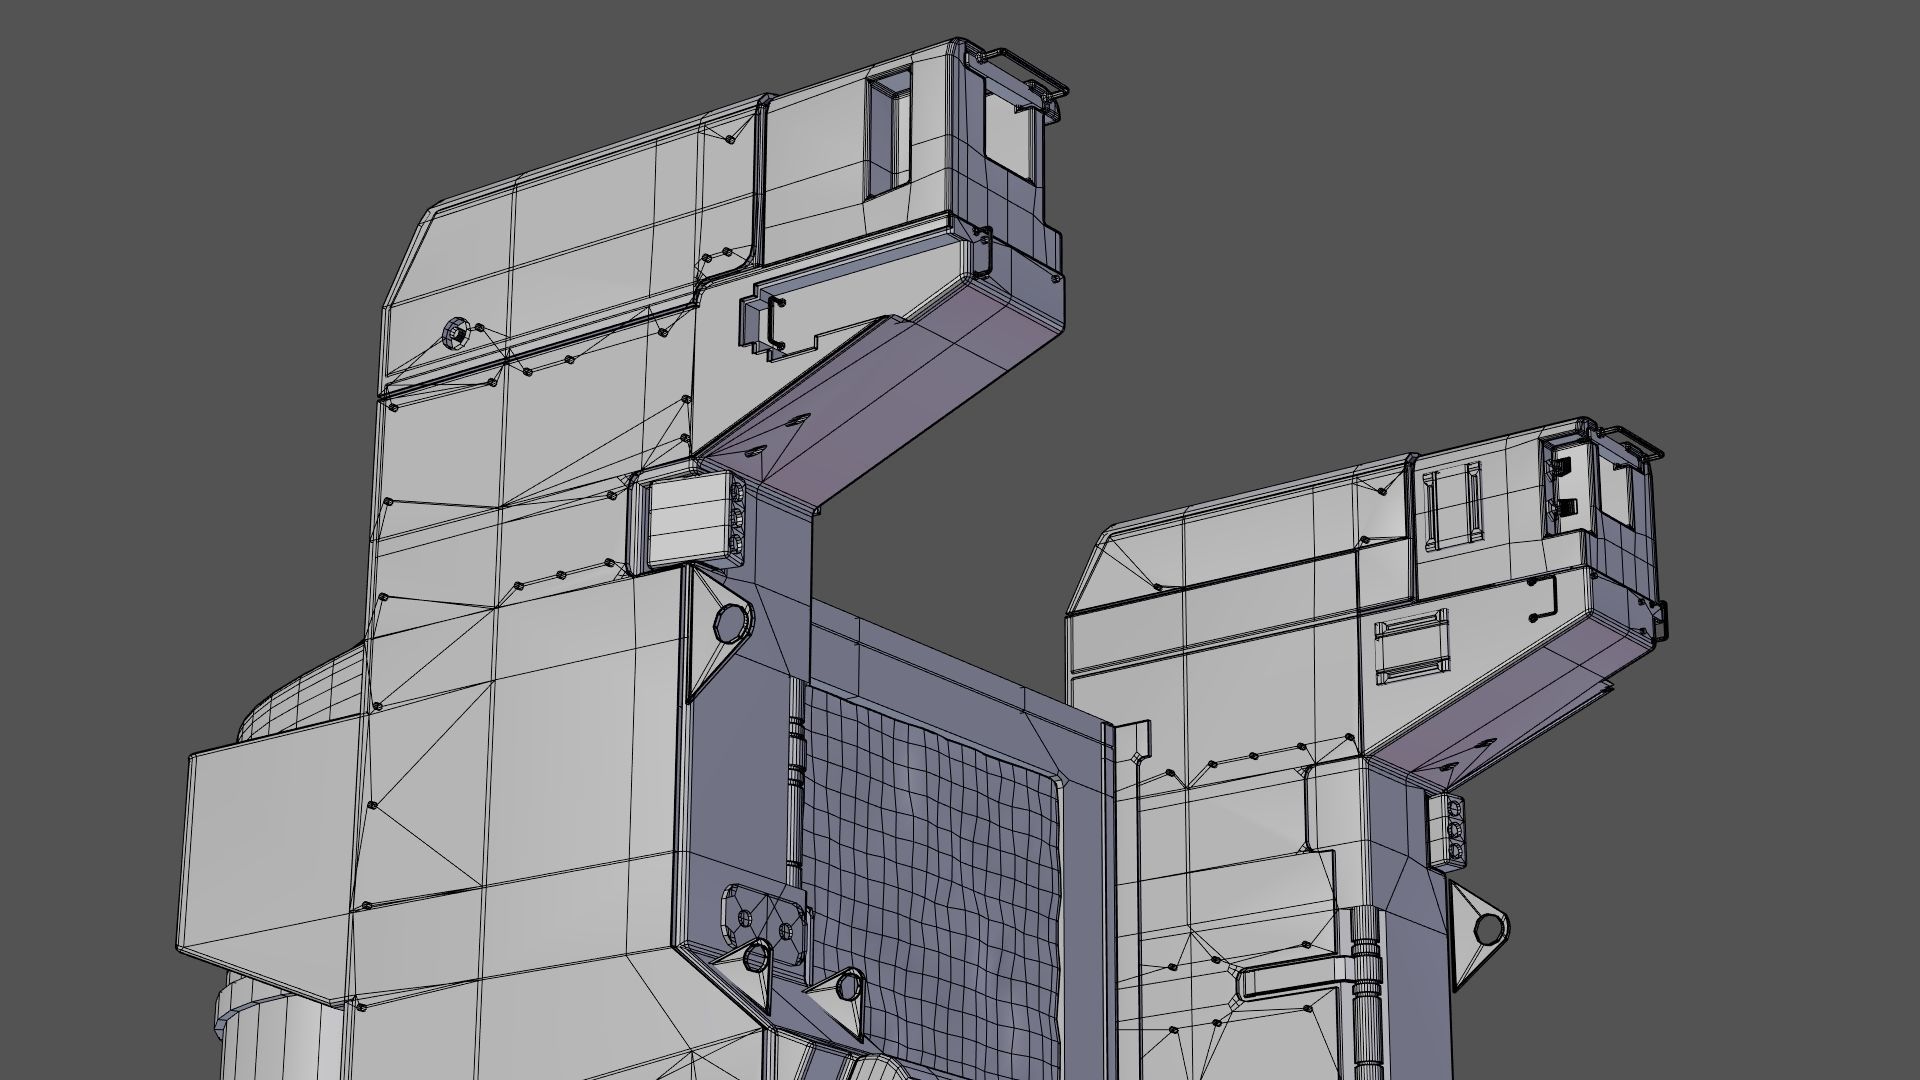Select the hinge on the mesh panel's left edge
This screenshot has height=1080, width=1920.
tap(795, 760)
